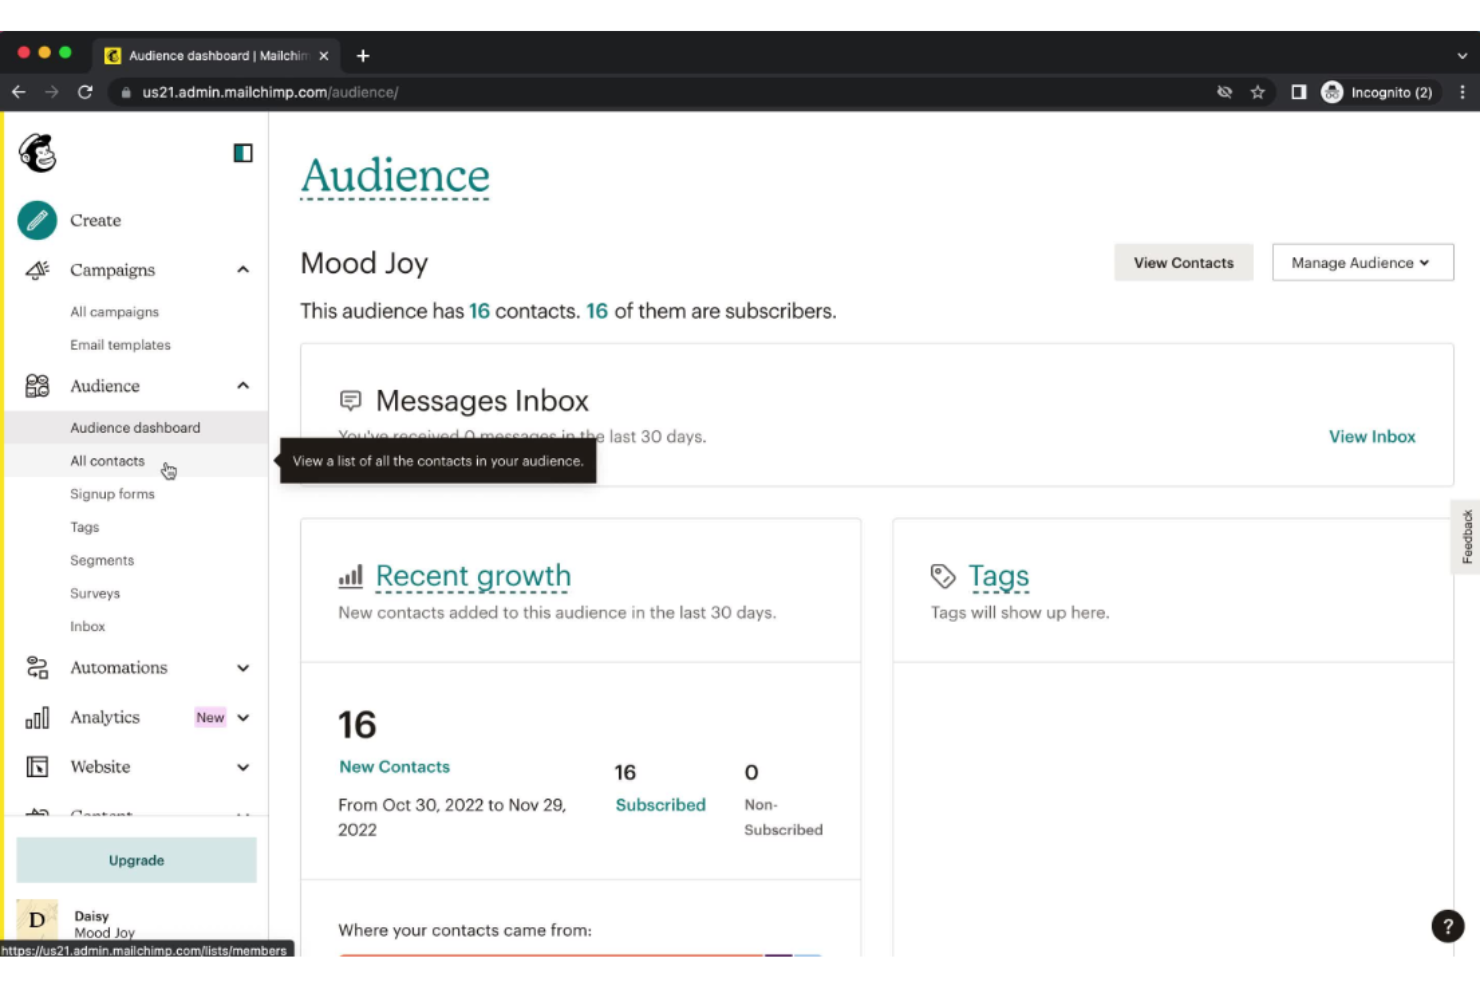This screenshot has height=987, width=1480.
Task: Expand the Analytics section chevron
Action: (243, 718)
